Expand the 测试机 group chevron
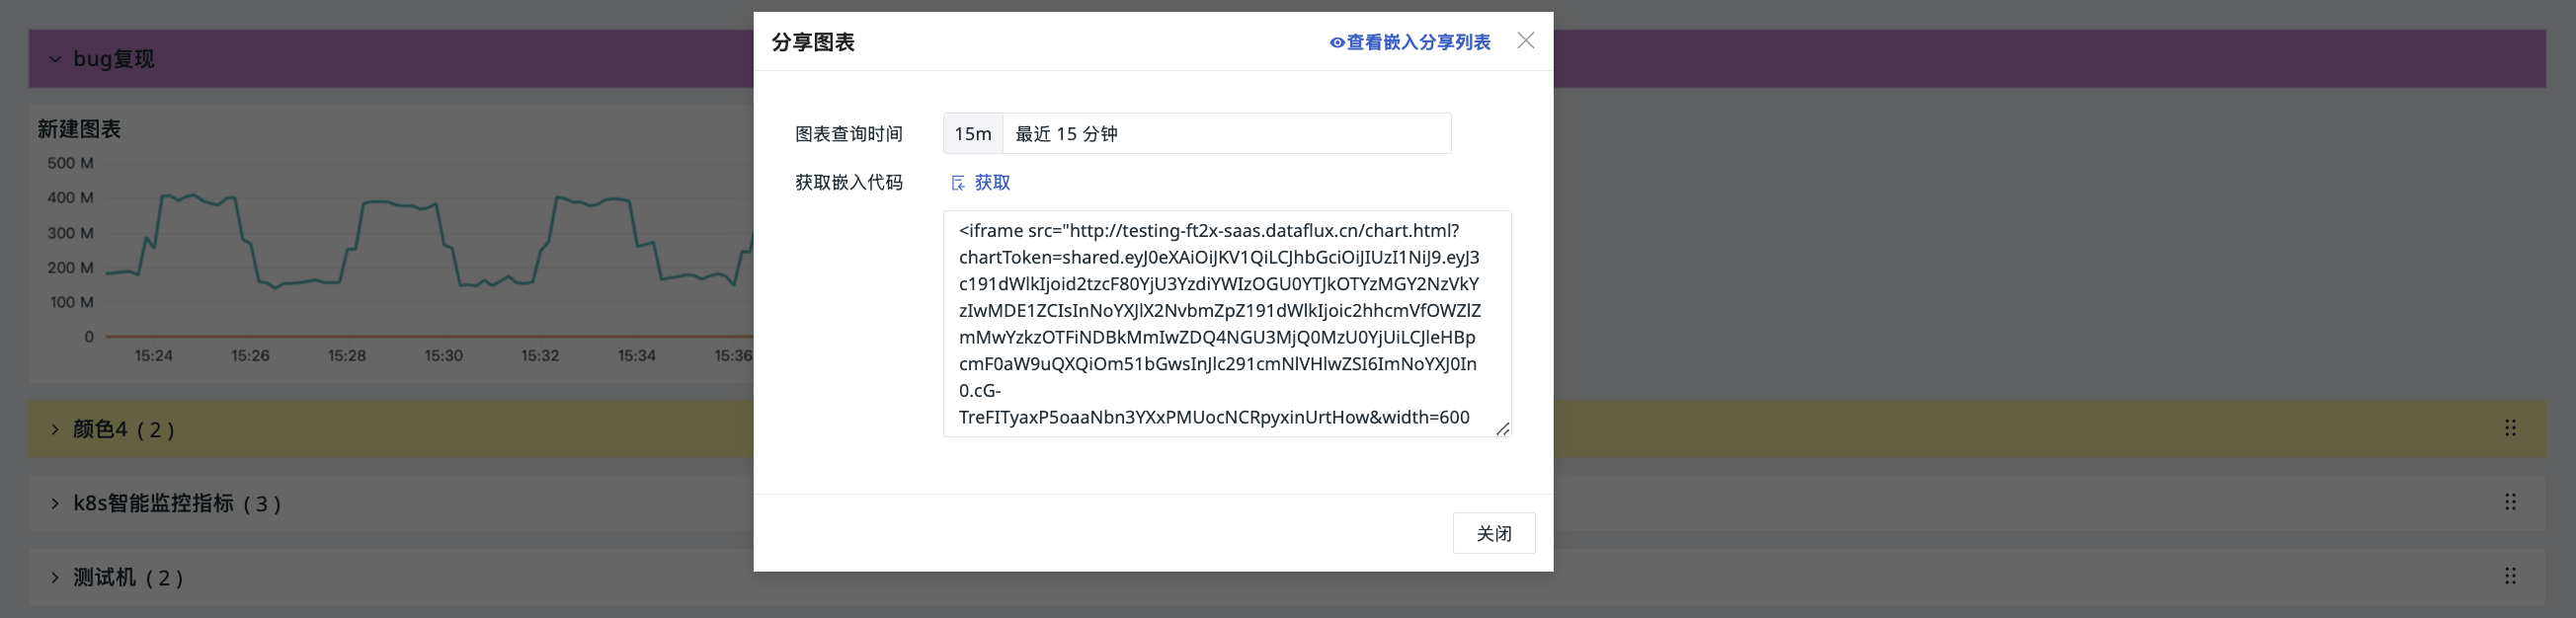The image size is (2576, 618). [x=55, y=577]
